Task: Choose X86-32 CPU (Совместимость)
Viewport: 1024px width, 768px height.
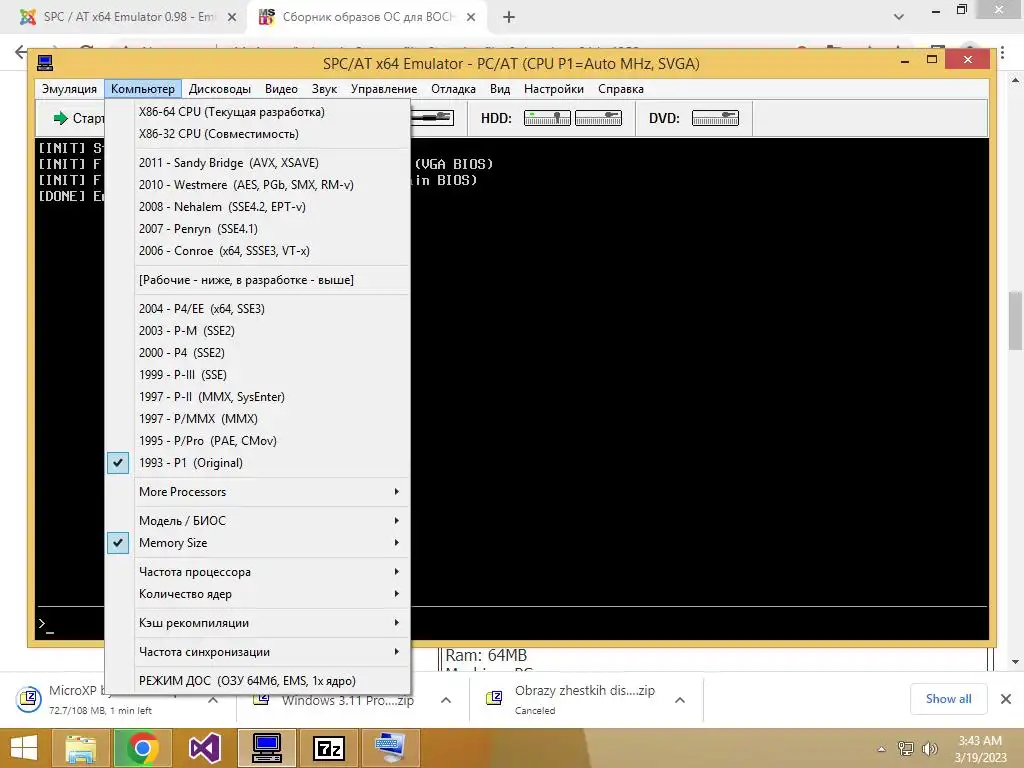Action: tap(257, 134)
